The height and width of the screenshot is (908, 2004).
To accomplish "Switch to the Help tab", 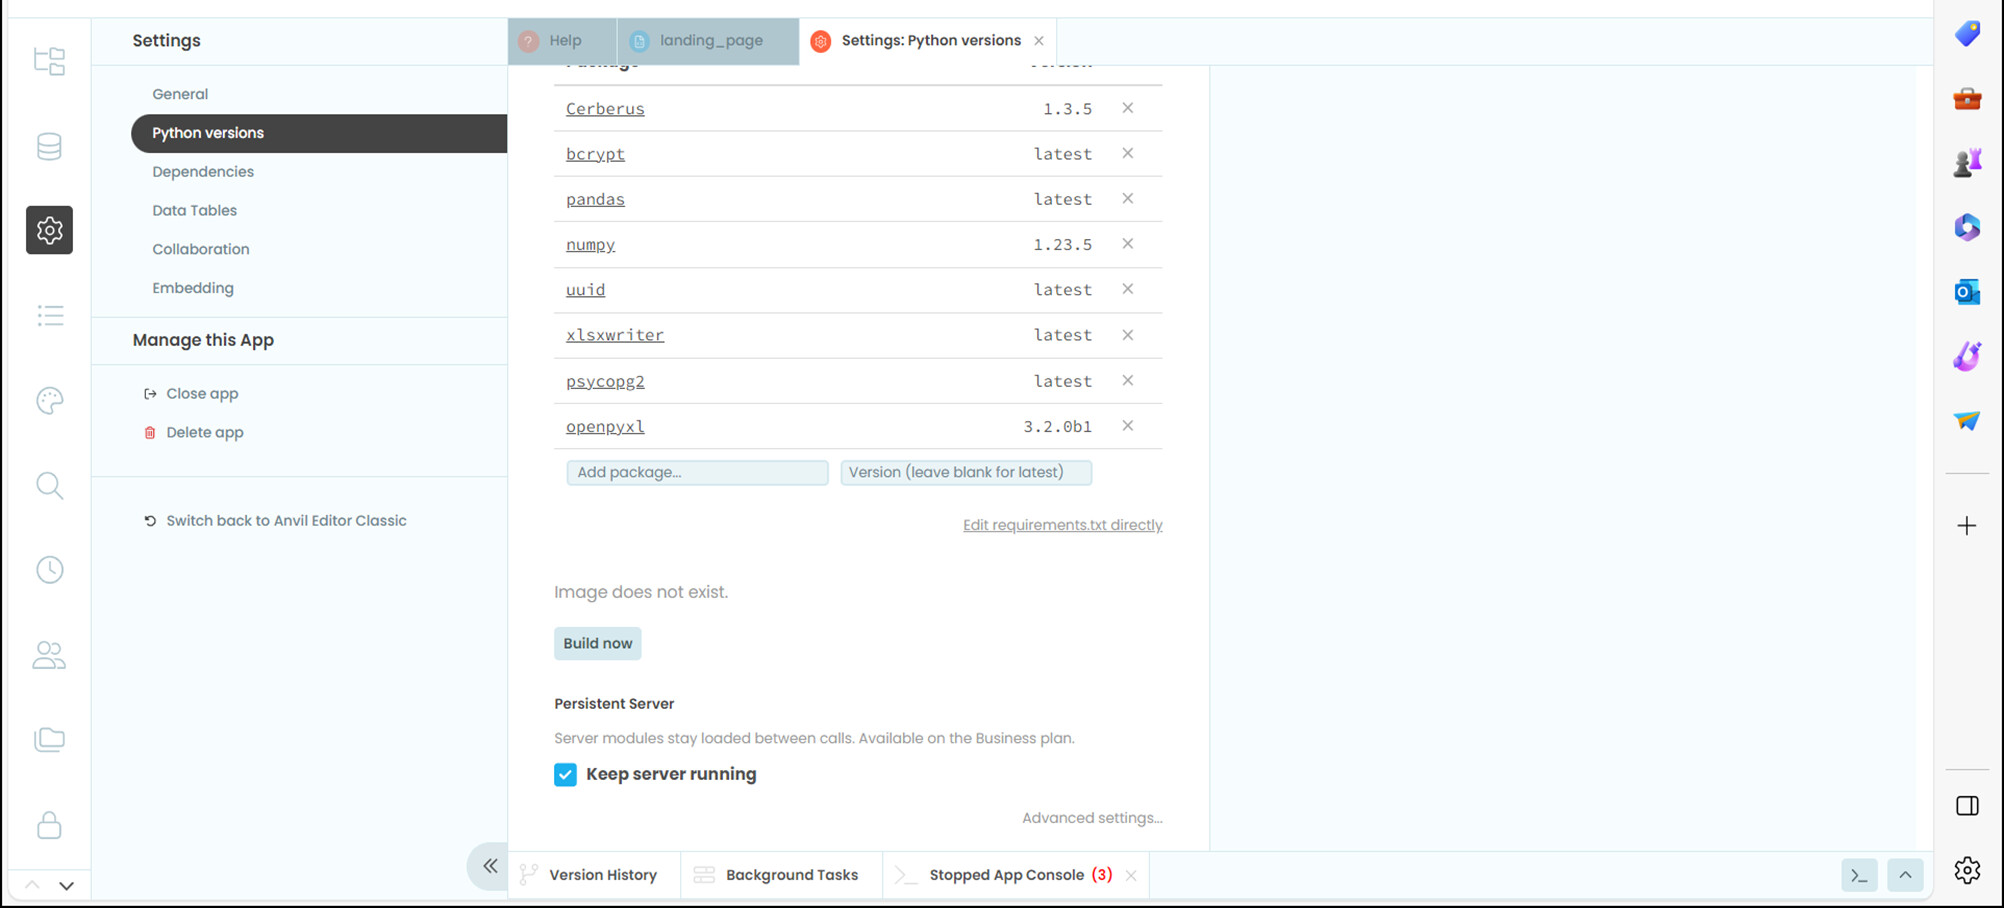I will point(562,41).
